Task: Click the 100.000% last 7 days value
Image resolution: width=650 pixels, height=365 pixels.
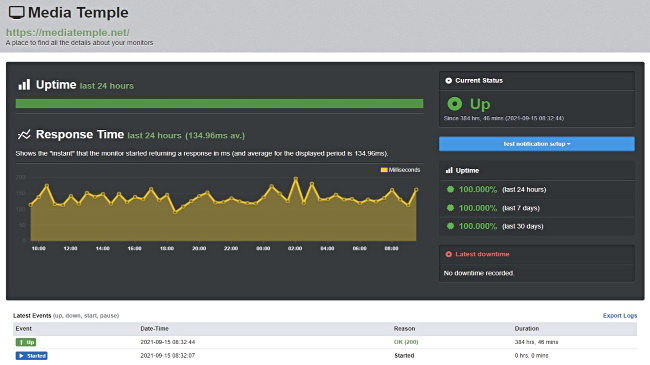Action: (x=478, y=208)
